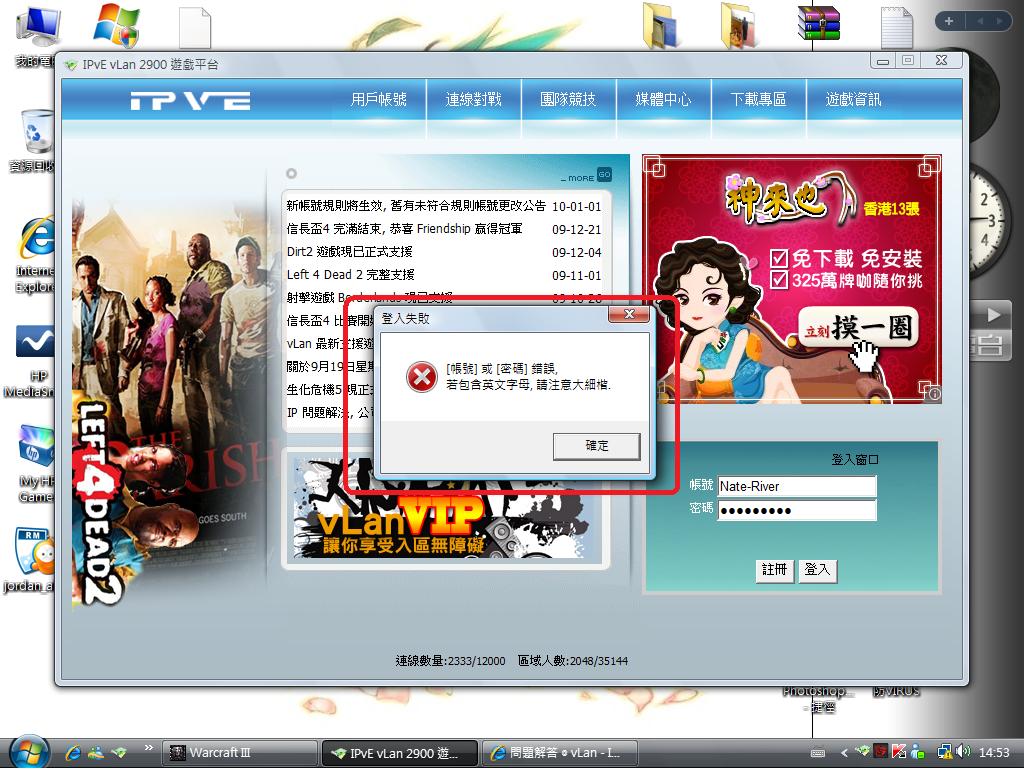This screenshot has width=1024, height=769.
Task: Click the 區域人數:2048/35144 status text
Action: [573, 661]
